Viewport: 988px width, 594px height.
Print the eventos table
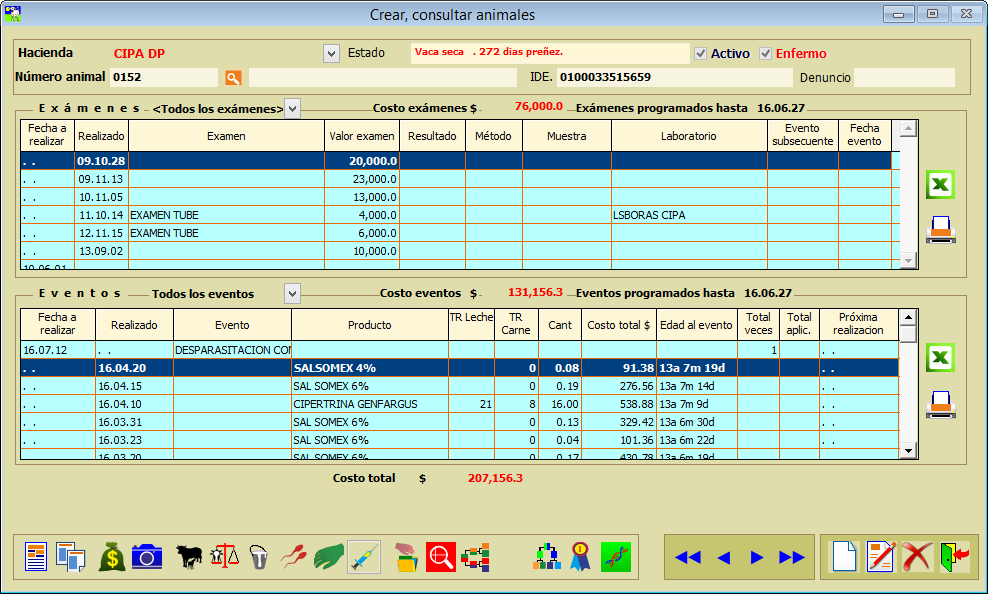tap(940, 403)
